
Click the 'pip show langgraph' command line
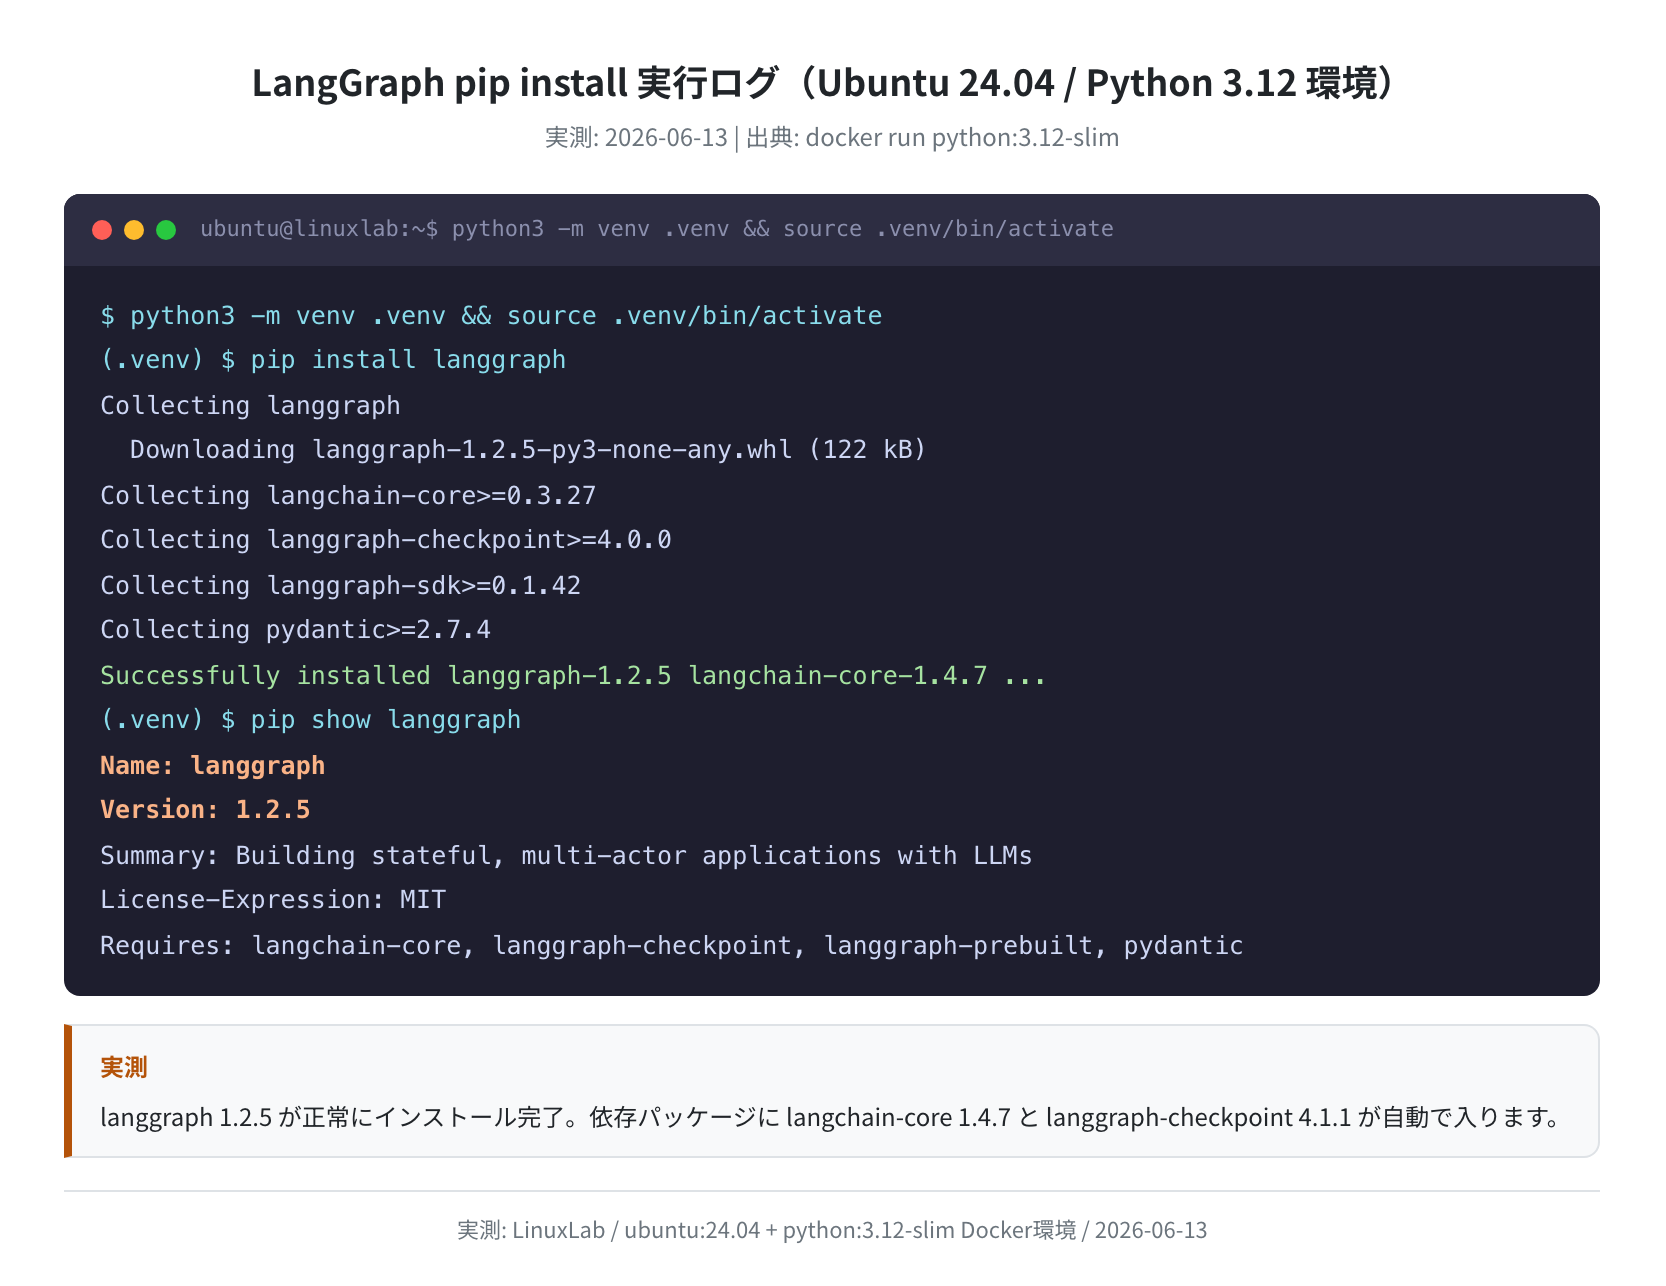(310, 720)
